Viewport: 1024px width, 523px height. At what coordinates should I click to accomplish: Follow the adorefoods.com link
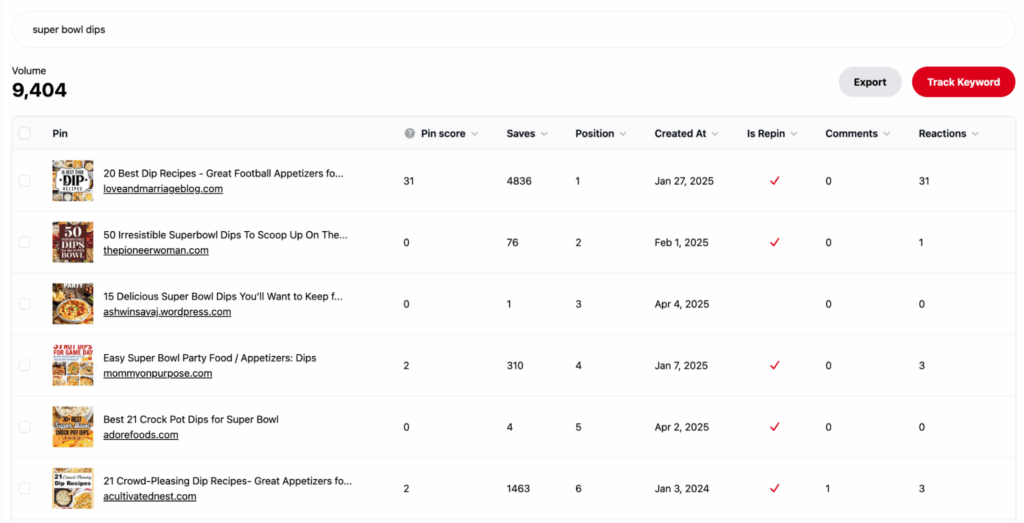140,435
